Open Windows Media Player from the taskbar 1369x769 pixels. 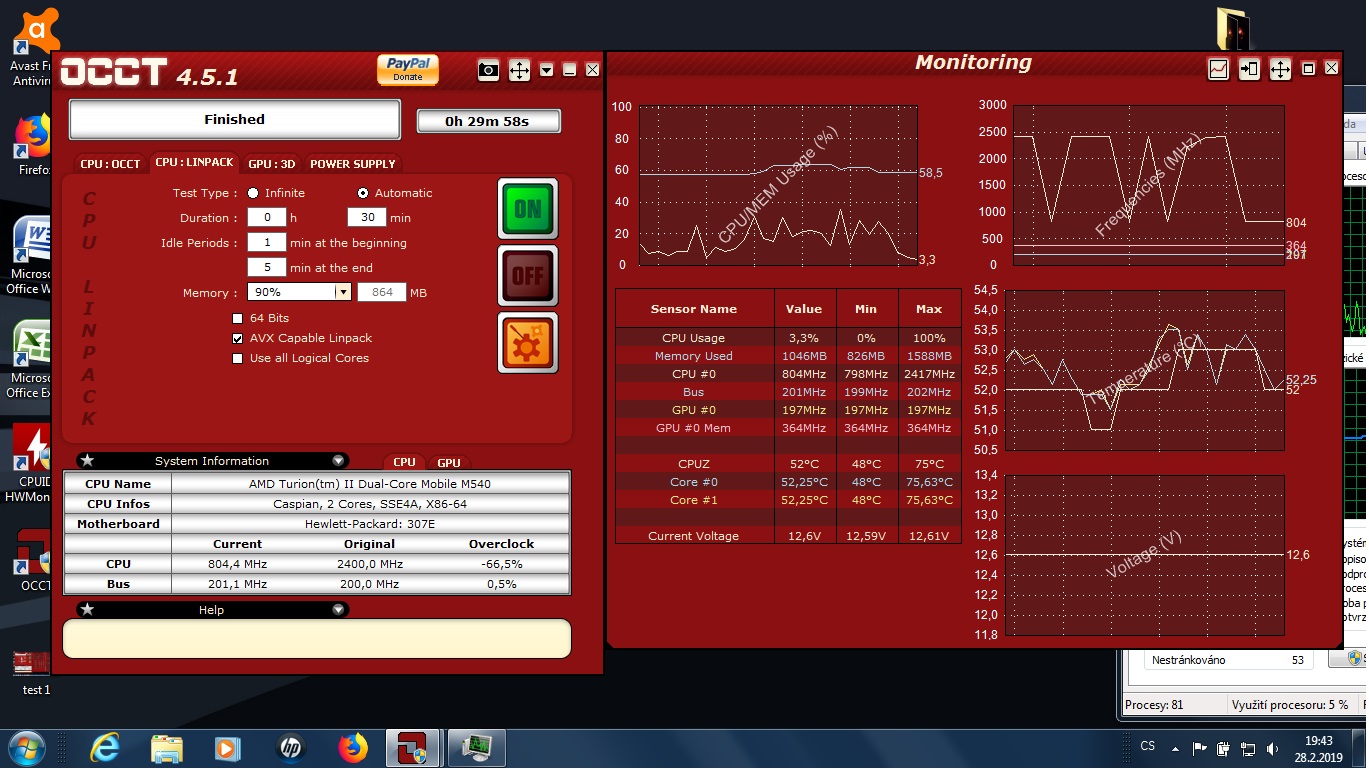228,748
